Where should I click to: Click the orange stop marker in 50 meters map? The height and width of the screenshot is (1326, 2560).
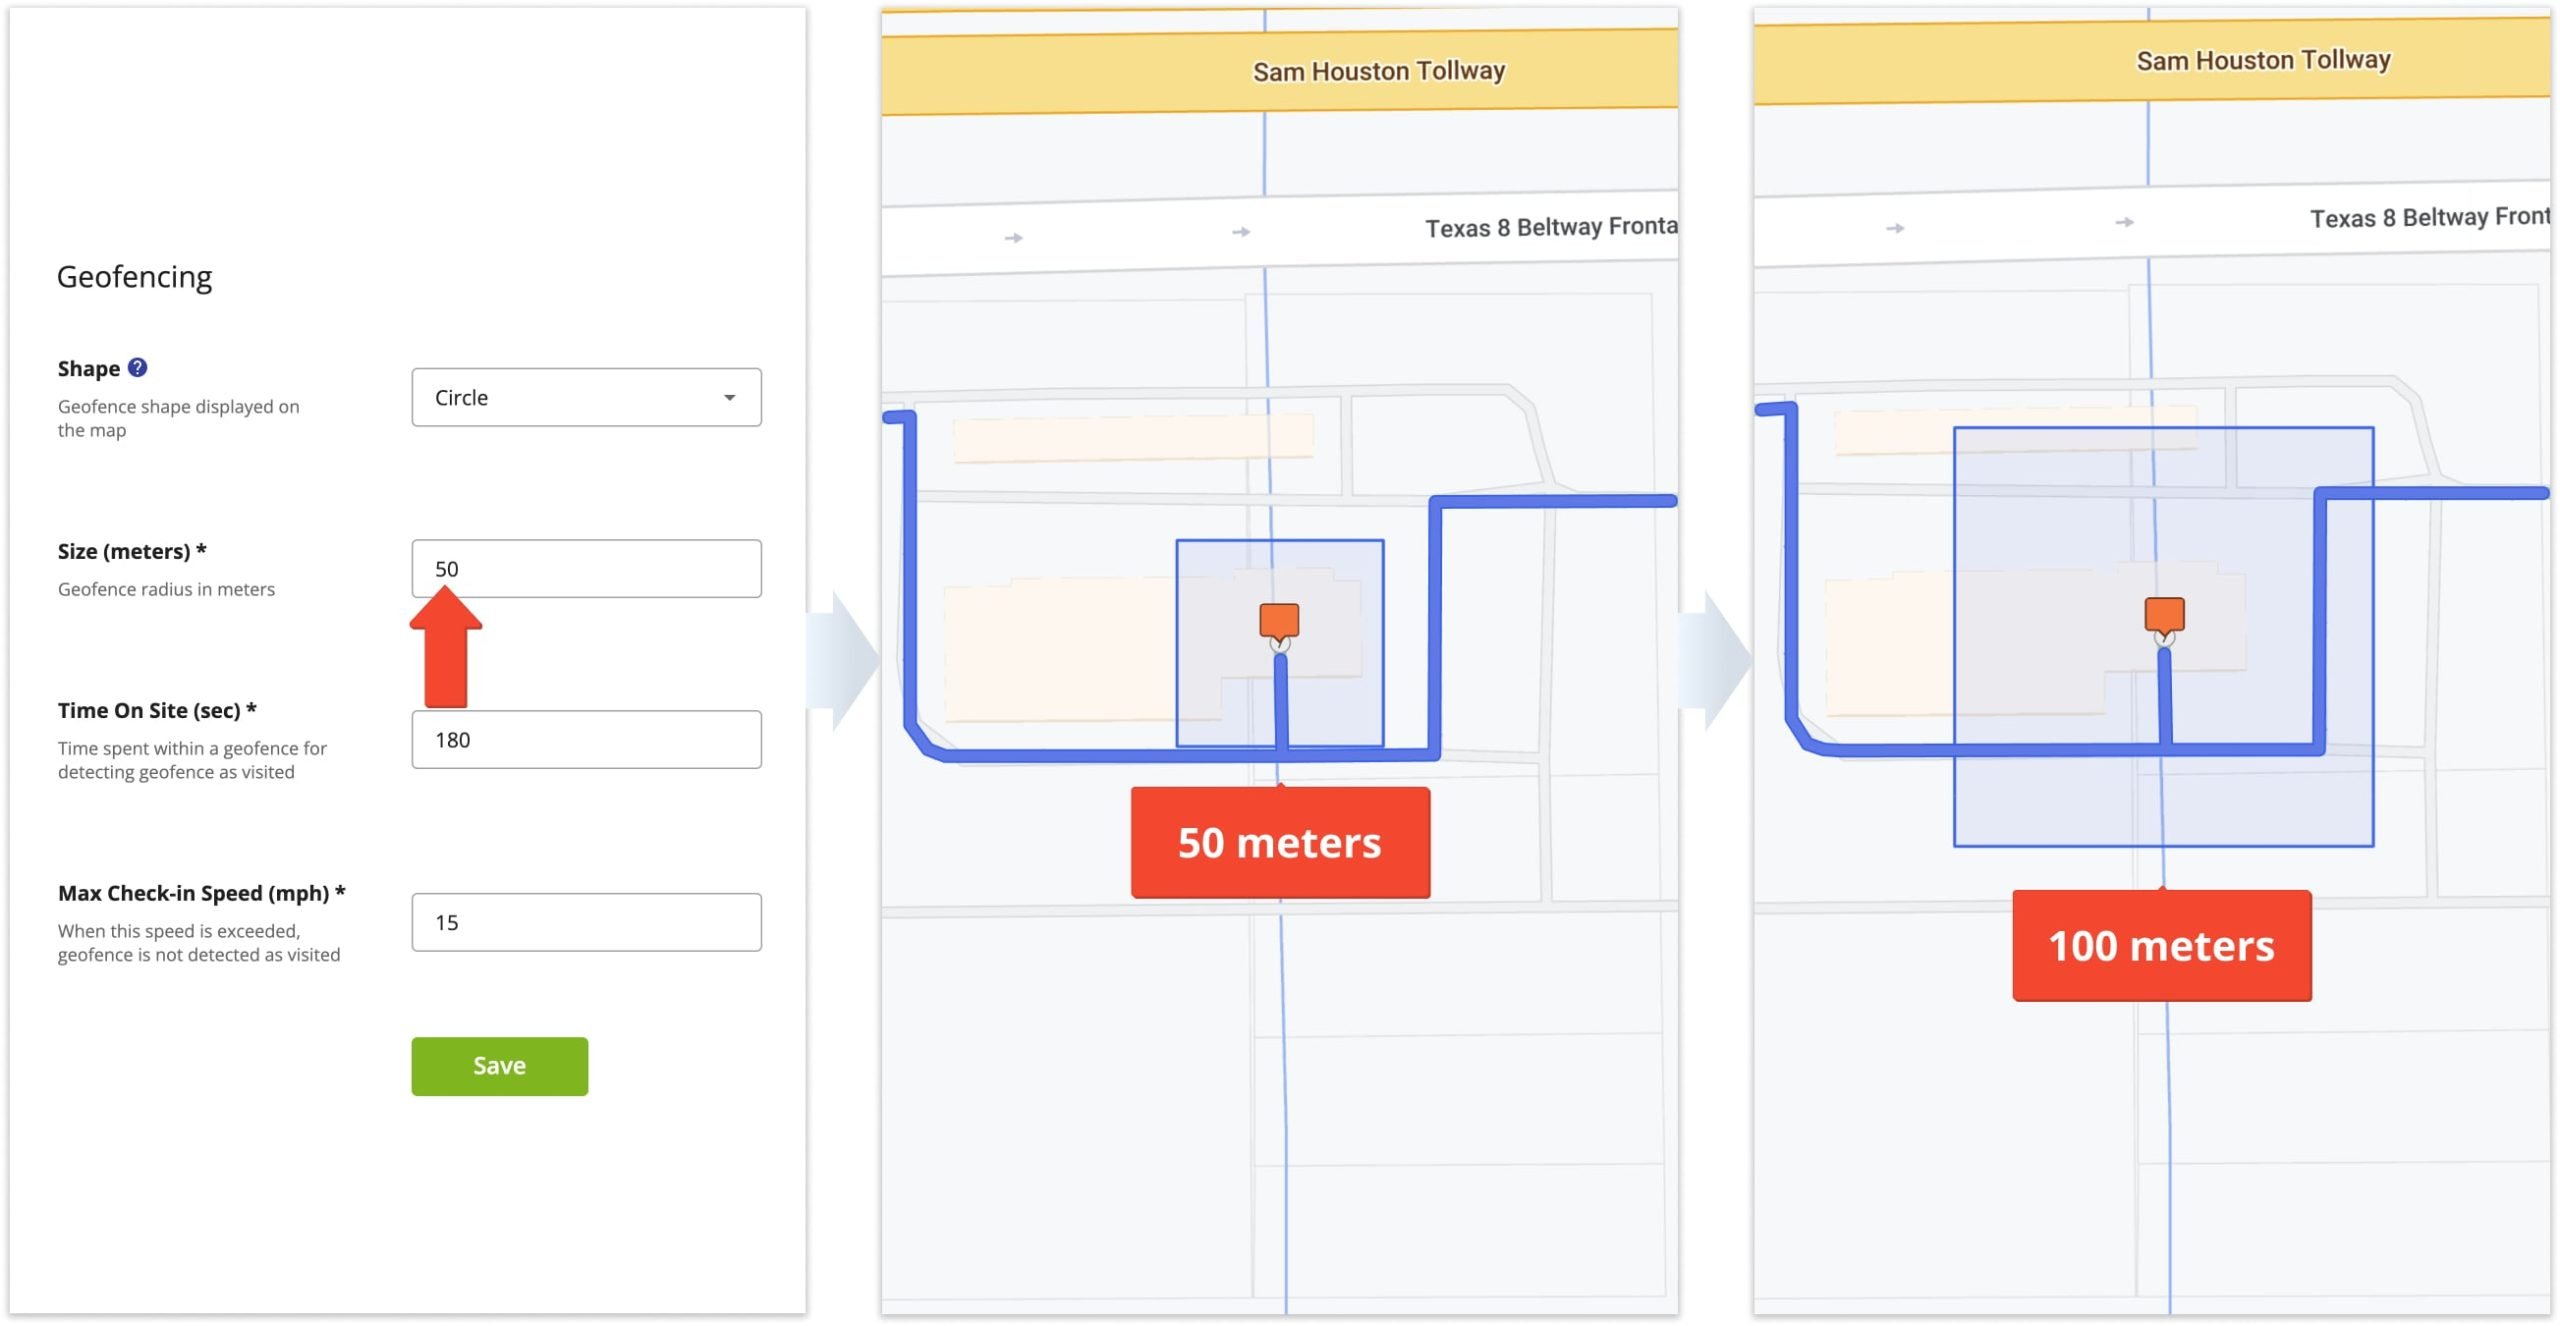(1279, 620)
